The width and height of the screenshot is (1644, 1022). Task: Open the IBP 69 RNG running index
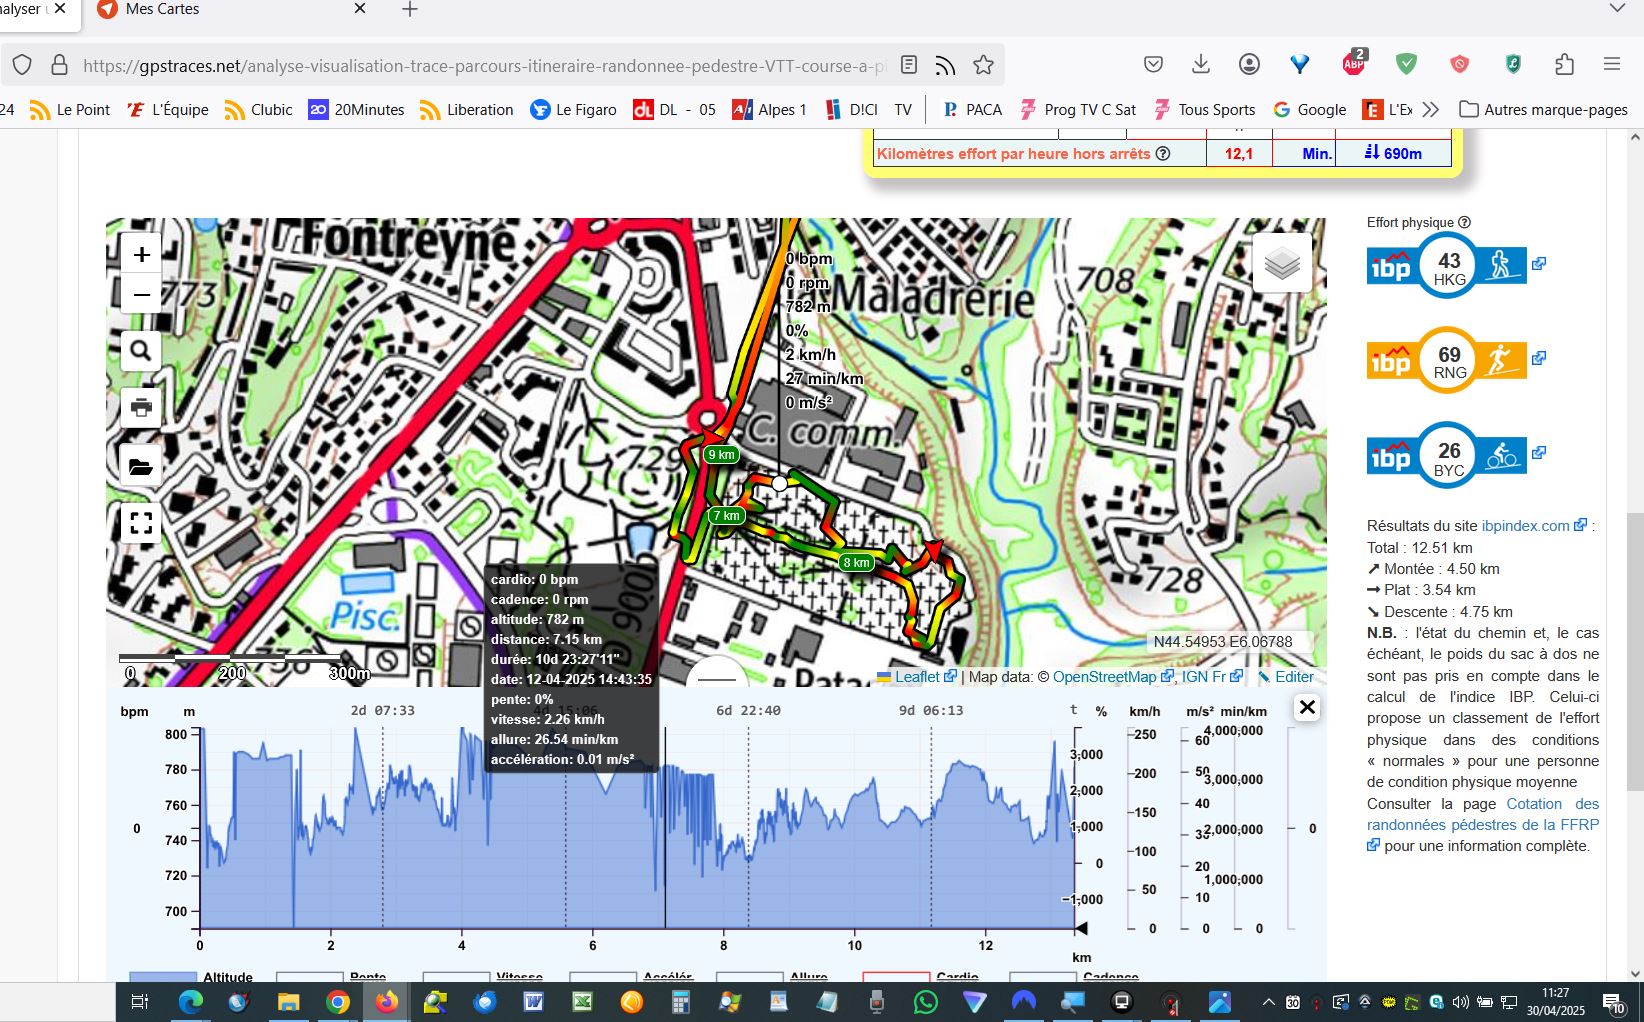click(1447, 360)
